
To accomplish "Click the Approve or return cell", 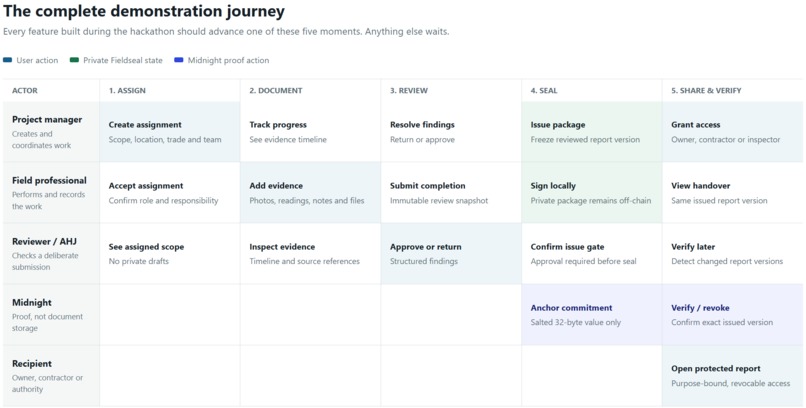I will pos(451,253).
